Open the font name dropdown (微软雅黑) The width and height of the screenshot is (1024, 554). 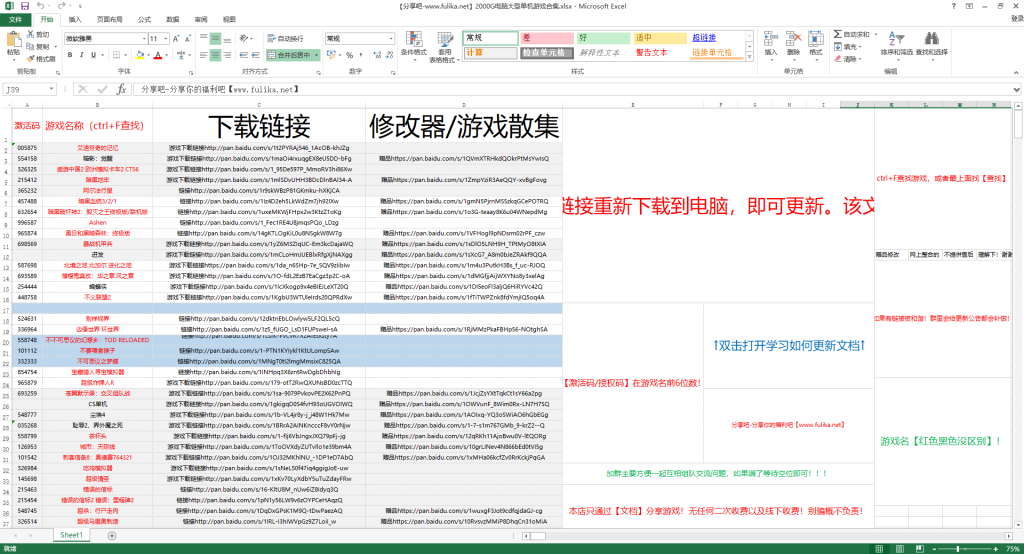(x=144, y=39)
